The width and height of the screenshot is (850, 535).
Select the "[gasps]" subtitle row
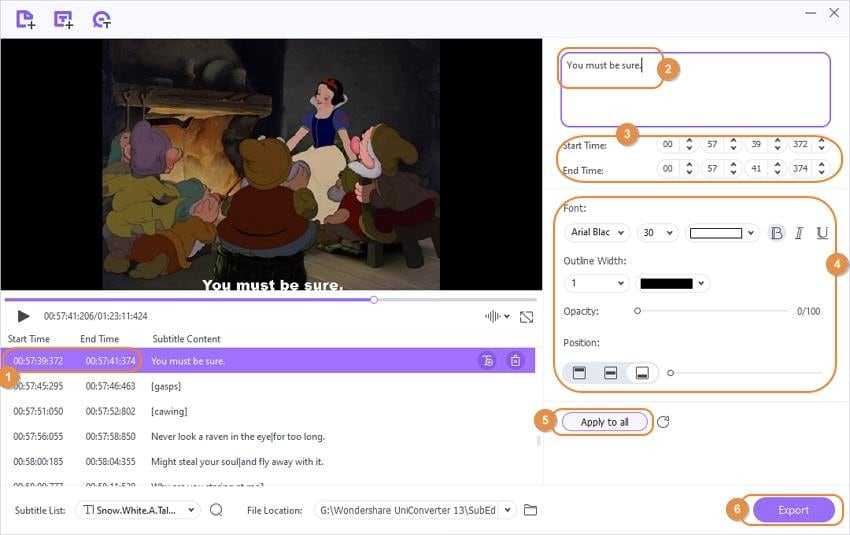coord(270,386)
